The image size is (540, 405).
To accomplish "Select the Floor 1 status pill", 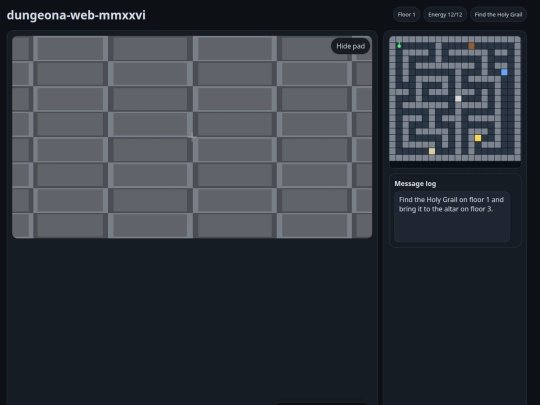I will click(x=406, y=15).
